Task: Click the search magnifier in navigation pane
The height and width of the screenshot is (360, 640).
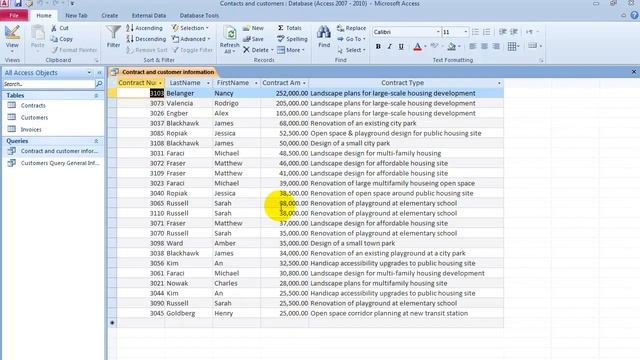Action: (x=99, y=84)
